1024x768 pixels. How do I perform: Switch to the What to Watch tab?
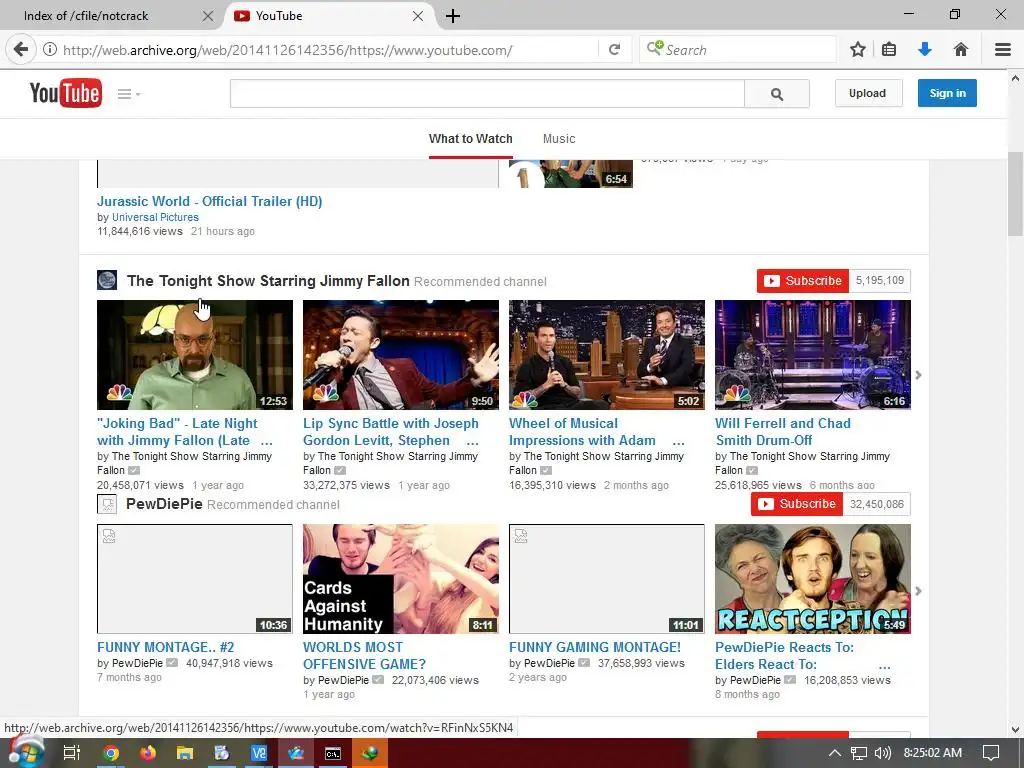pyautogui.click(x=471, y=139)
